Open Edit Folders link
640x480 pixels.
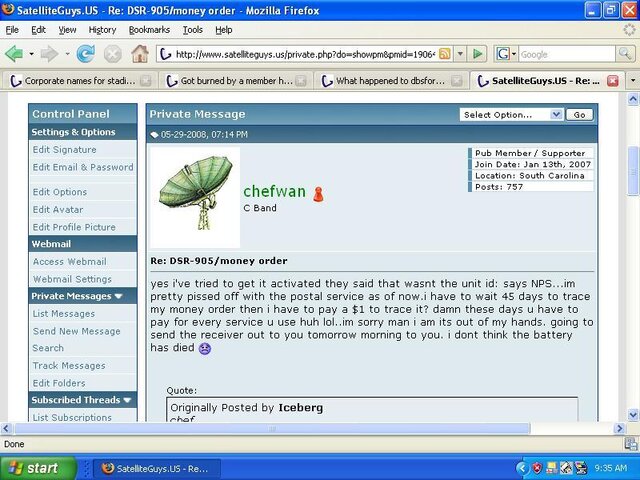click(x=59, y=383)
